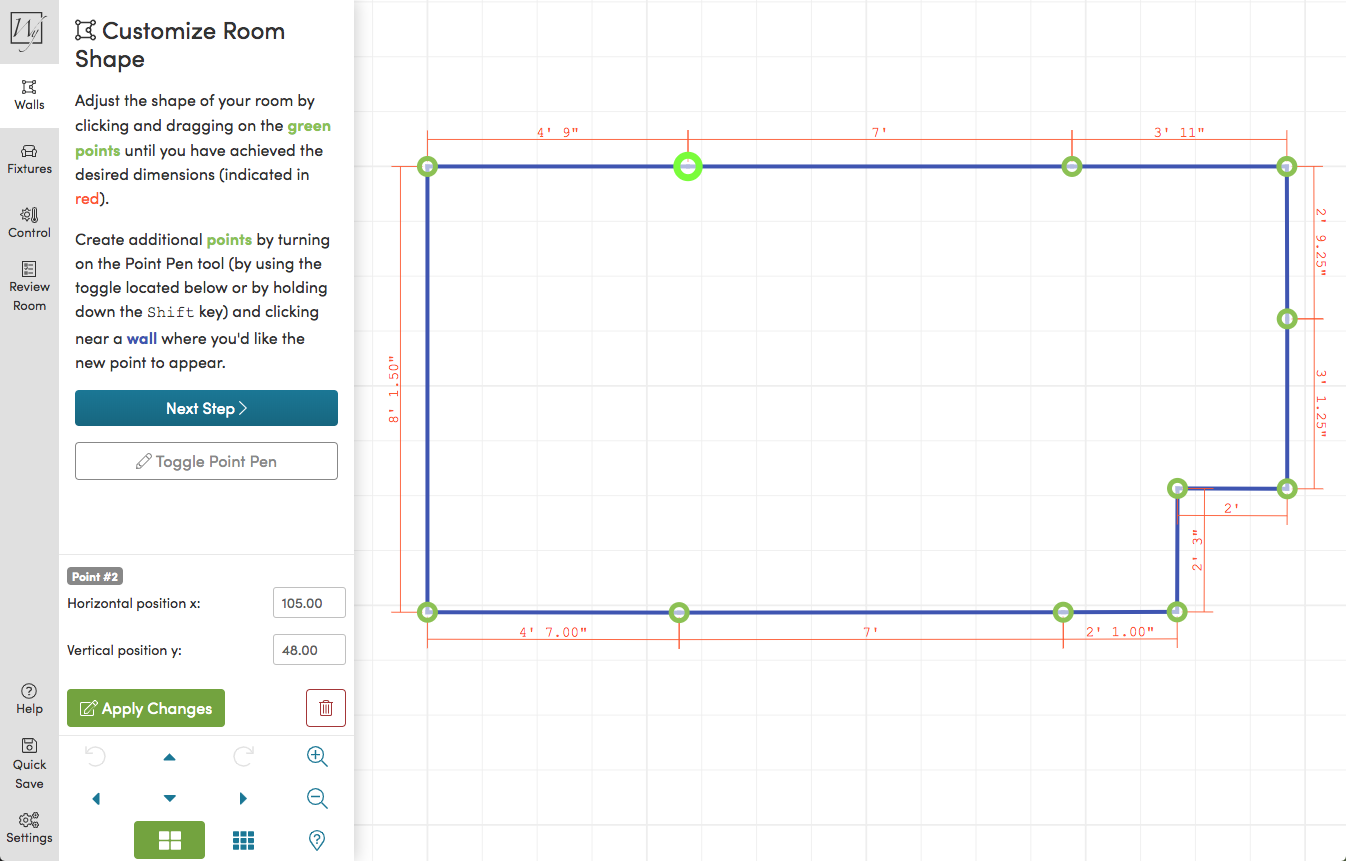Delete the selected point with trash icon
Image resolution: width=1346 pixels, height=861 pixels.
pyautogui.click(x=326, y=708)
